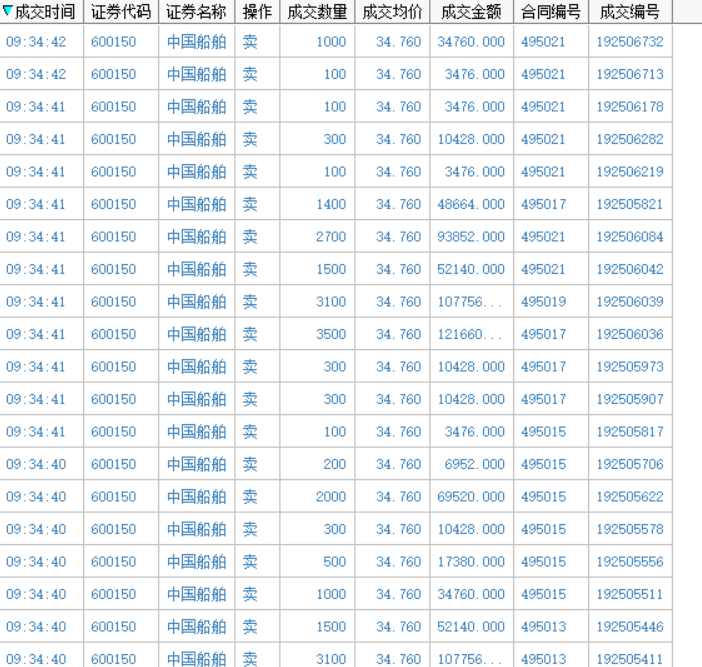Click time 09:34:40 in trade 192505706 row
Image resolution: width=702 pixels, height=667 pixels.
pyautogui.click(x=36, y=464)
